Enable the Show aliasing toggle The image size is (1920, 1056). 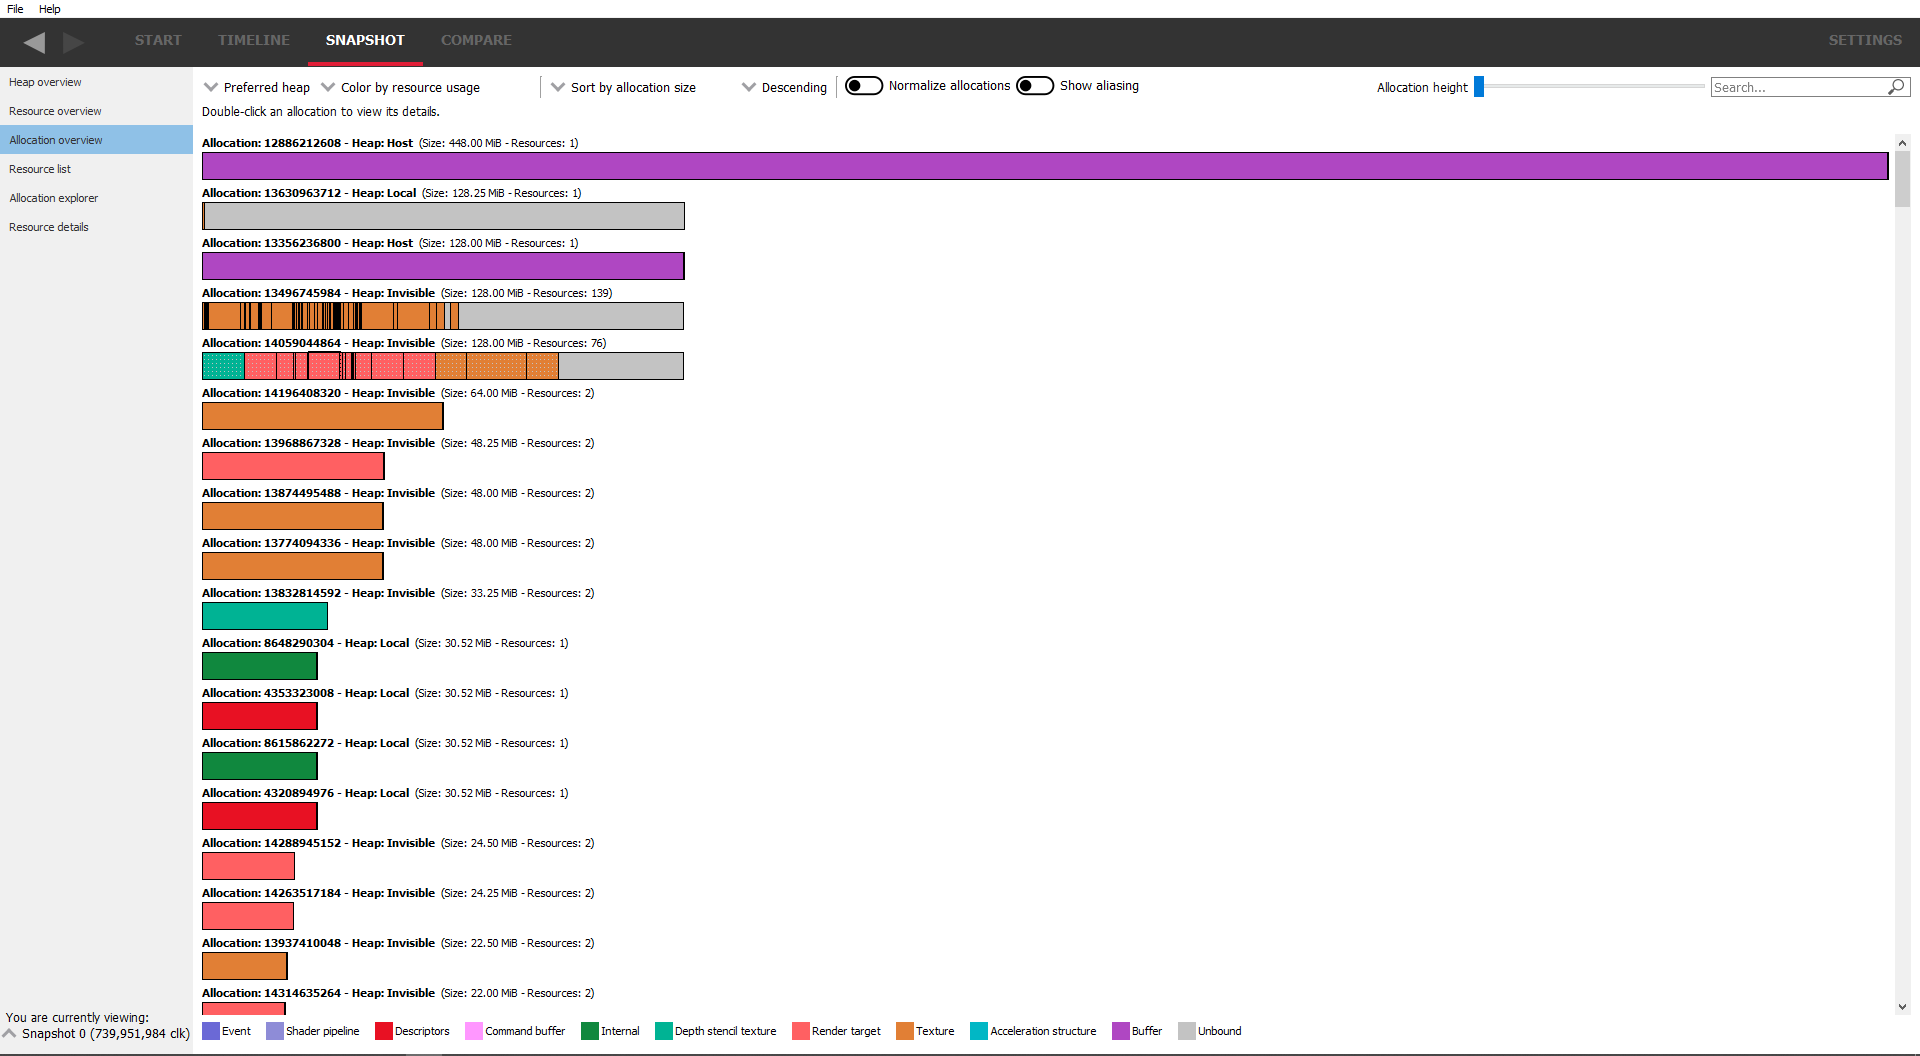click(1034, 86)
